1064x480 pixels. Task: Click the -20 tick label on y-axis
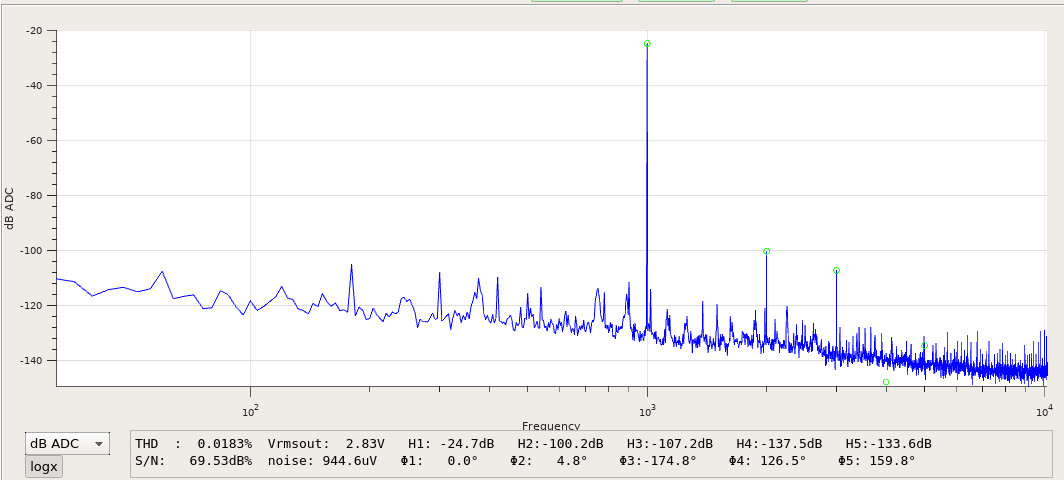pos(34,31)
